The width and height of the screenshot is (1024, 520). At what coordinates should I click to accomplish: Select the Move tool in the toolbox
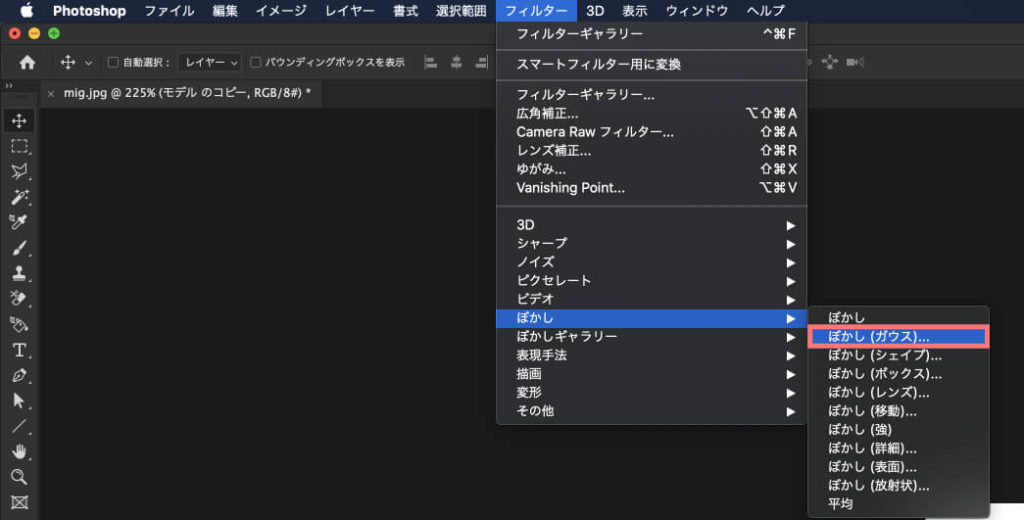pyautogui.click(x=19, y=121)
